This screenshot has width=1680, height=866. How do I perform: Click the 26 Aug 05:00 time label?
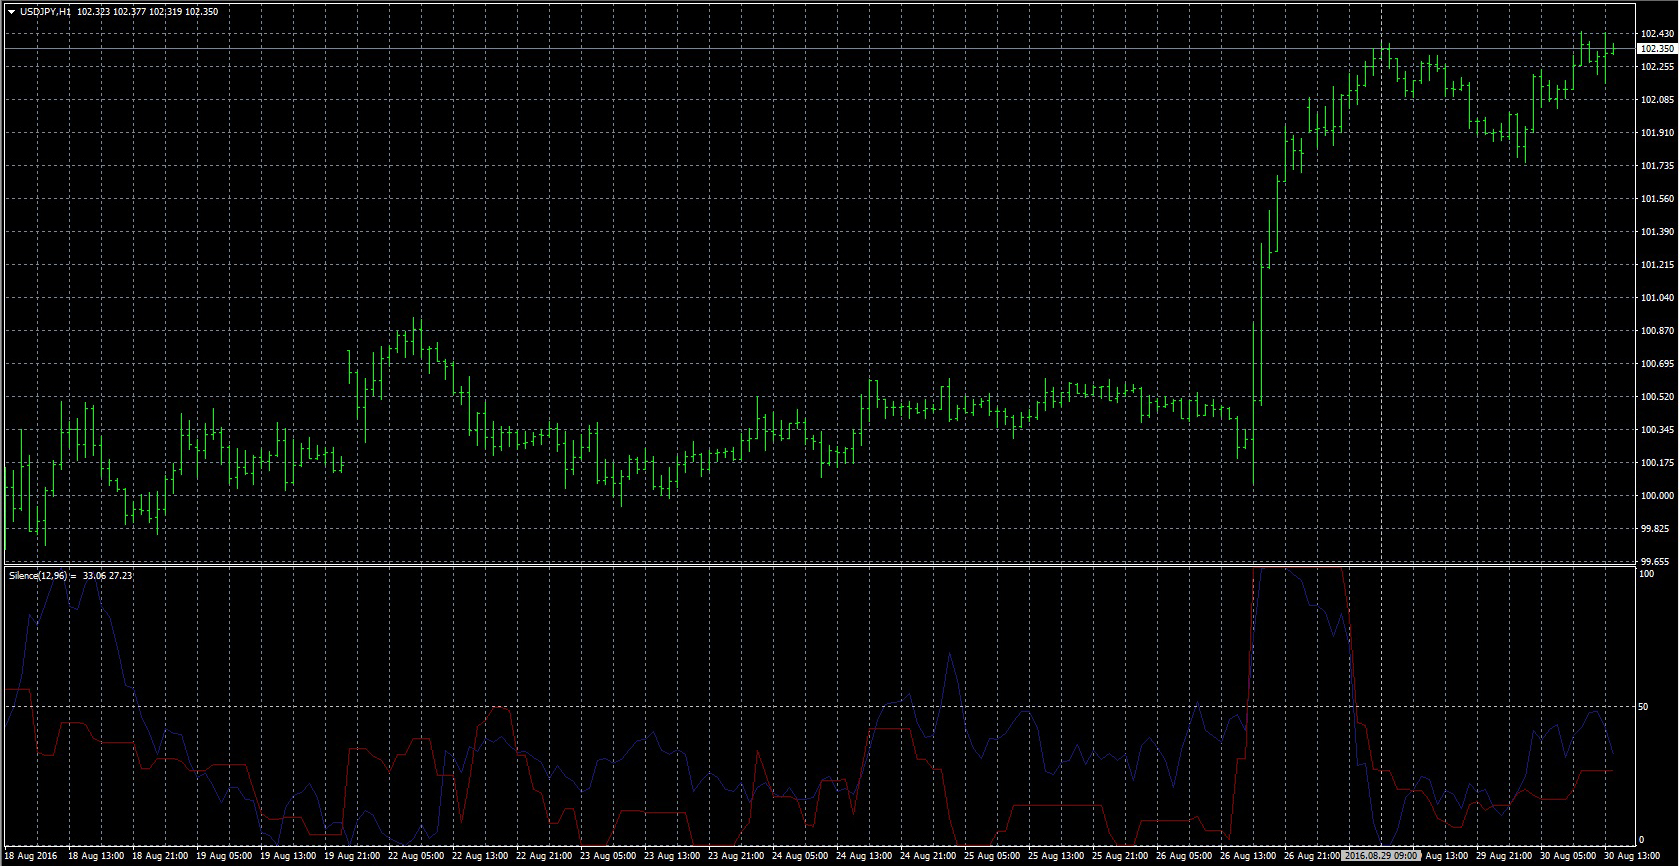pos(1184,856)
